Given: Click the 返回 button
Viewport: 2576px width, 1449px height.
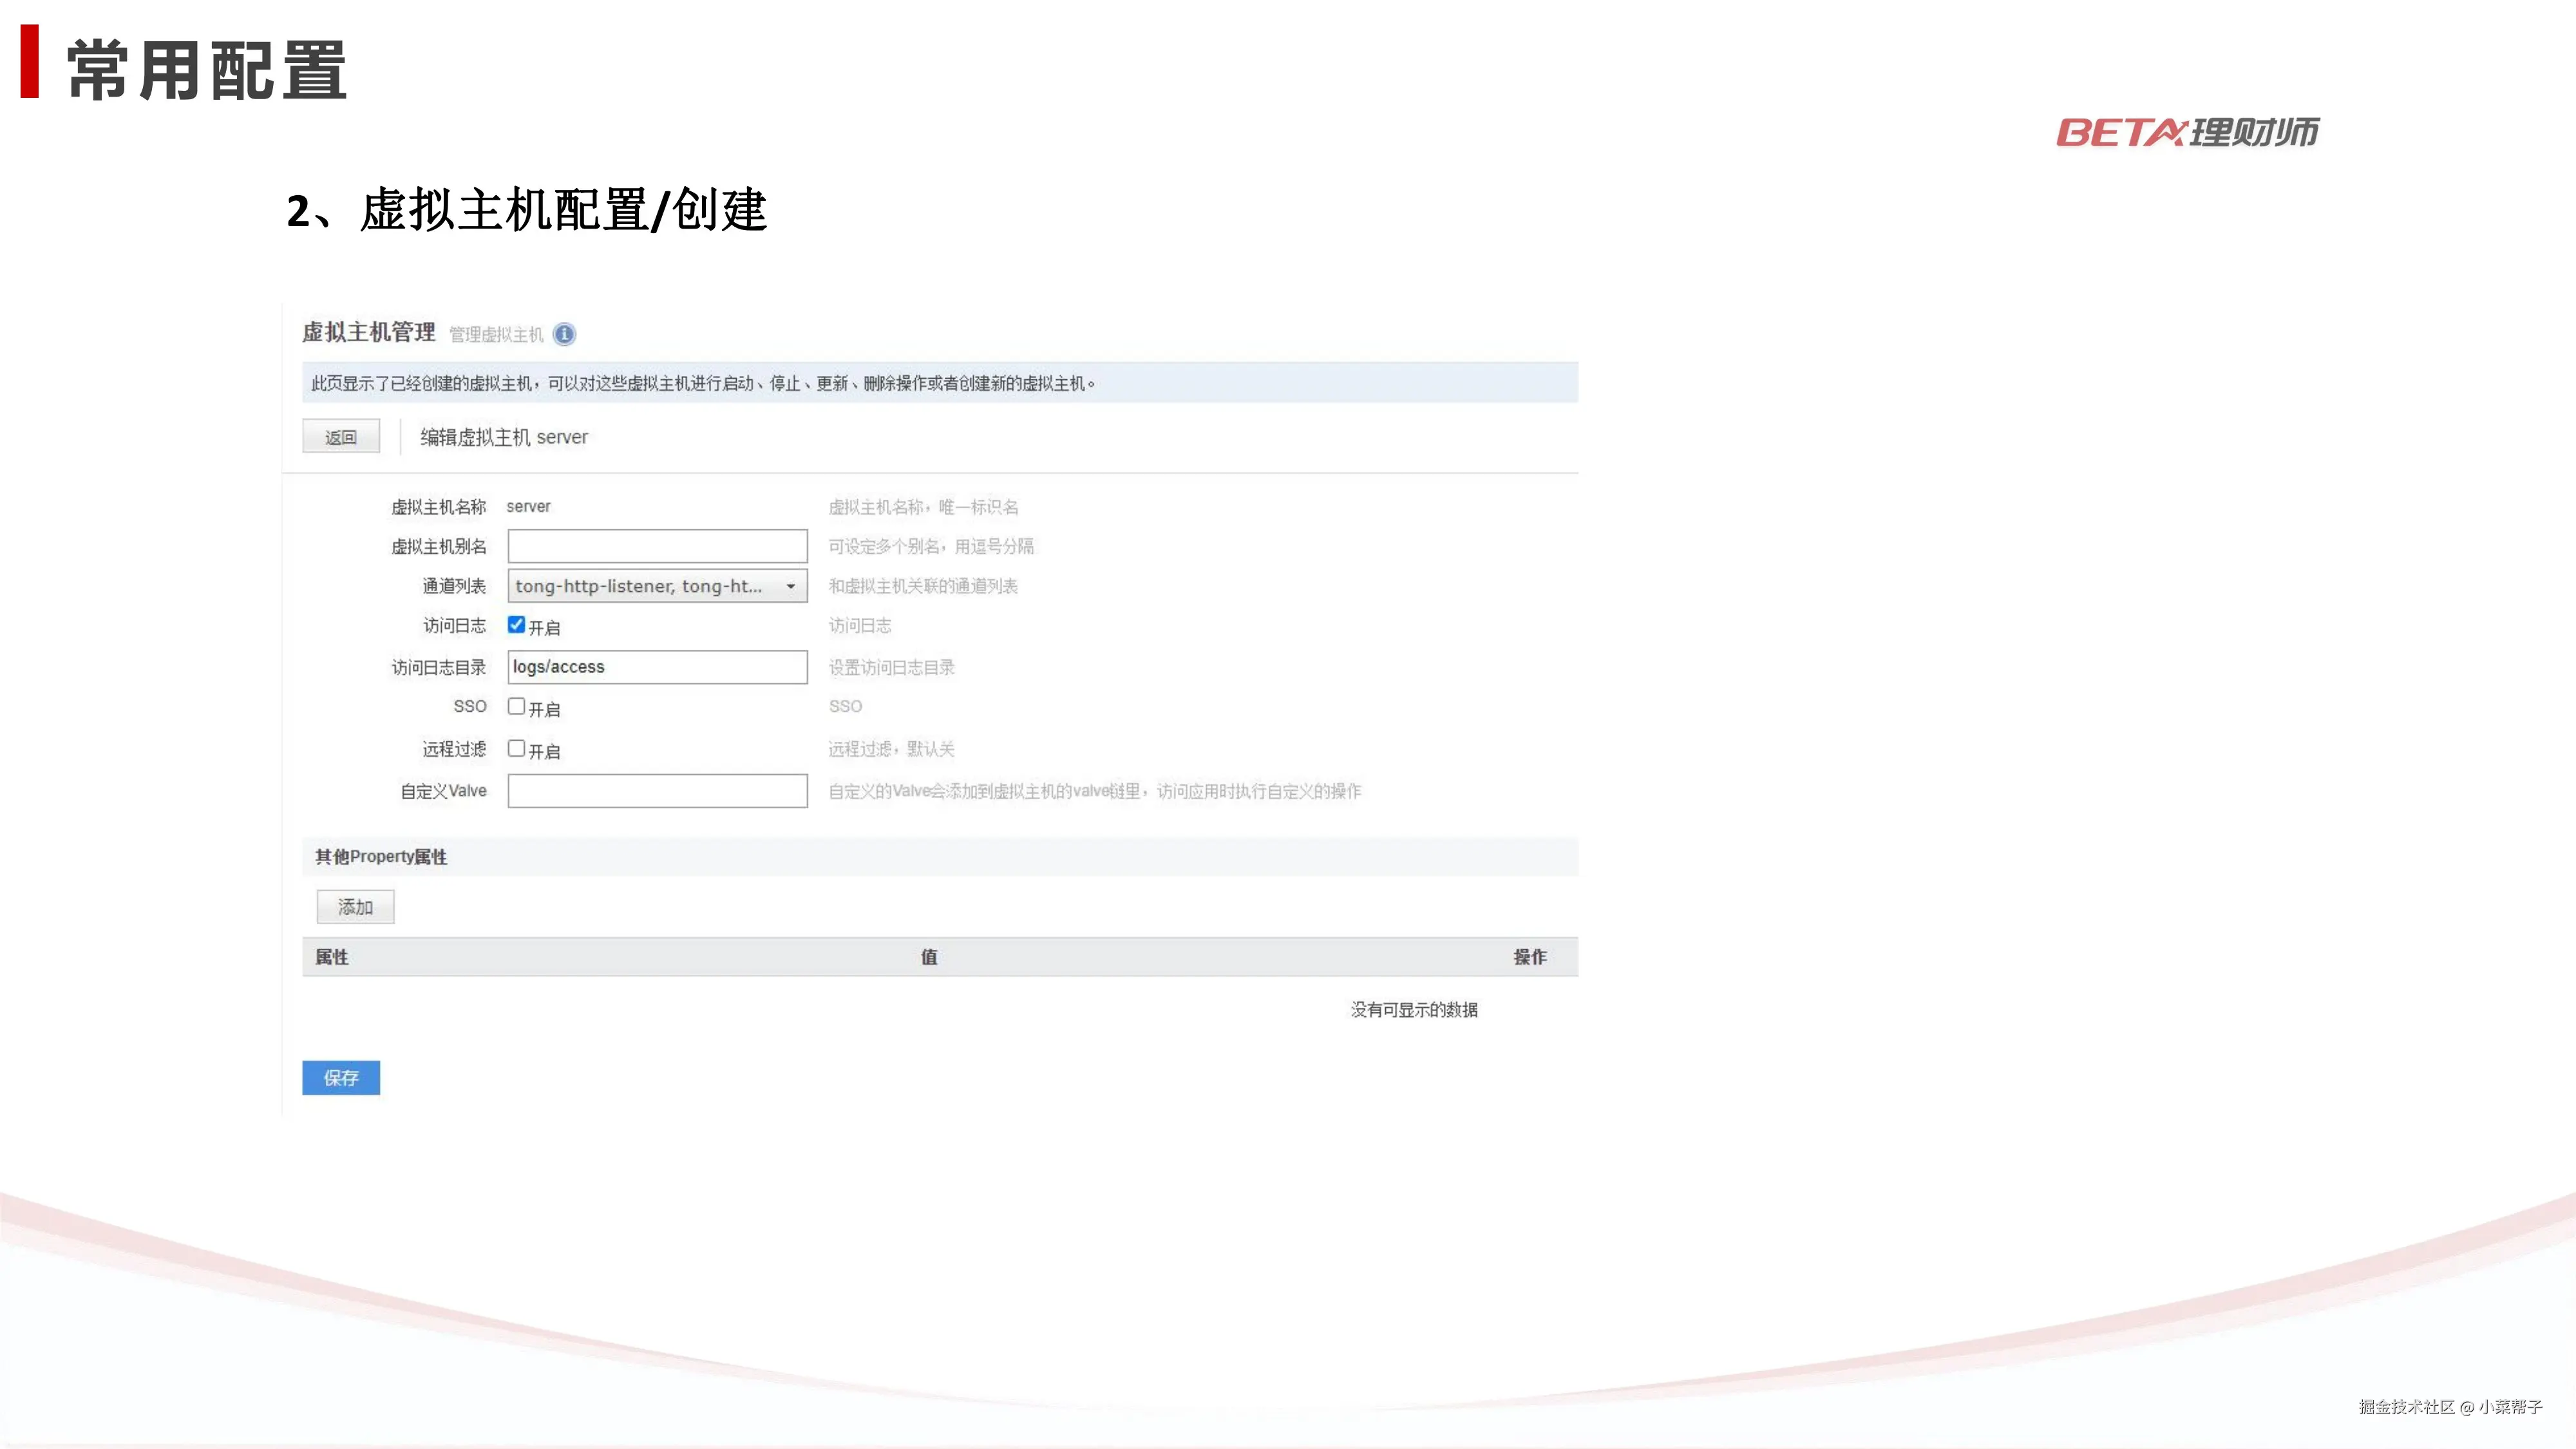Looking at the screenshot, I should (x=341, y=437).
